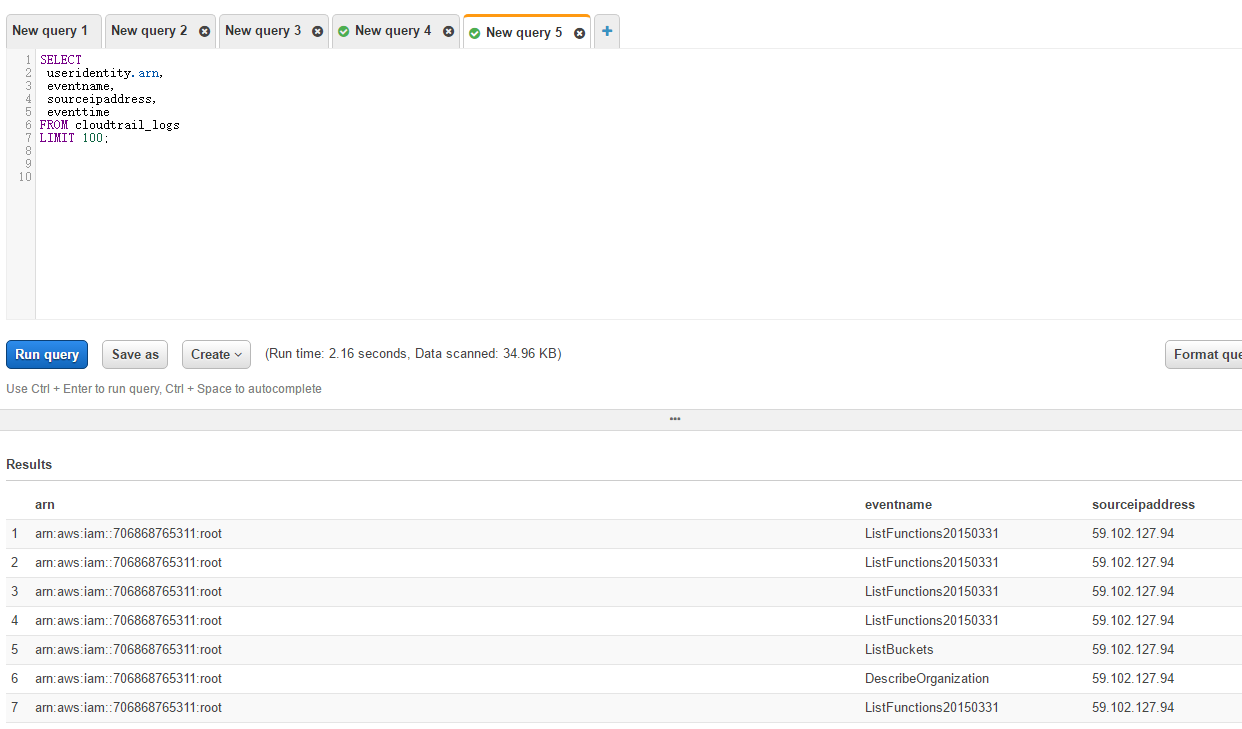Click the arn value in row 7
Screen dimensions: 1242x729
click(x=128, y=708)
